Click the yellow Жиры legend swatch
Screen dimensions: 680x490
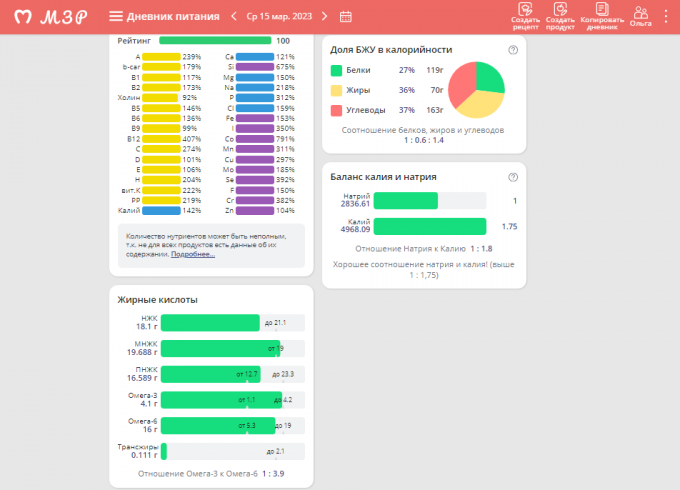337,90
